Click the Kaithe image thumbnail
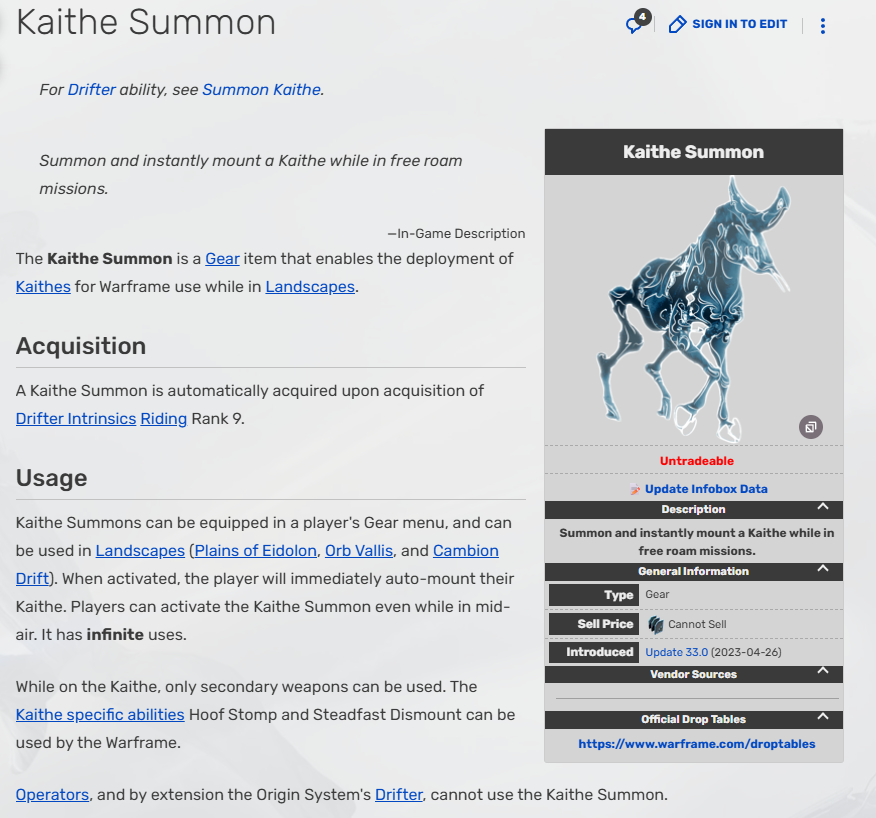Screen dimensions: 876x818 693,310
